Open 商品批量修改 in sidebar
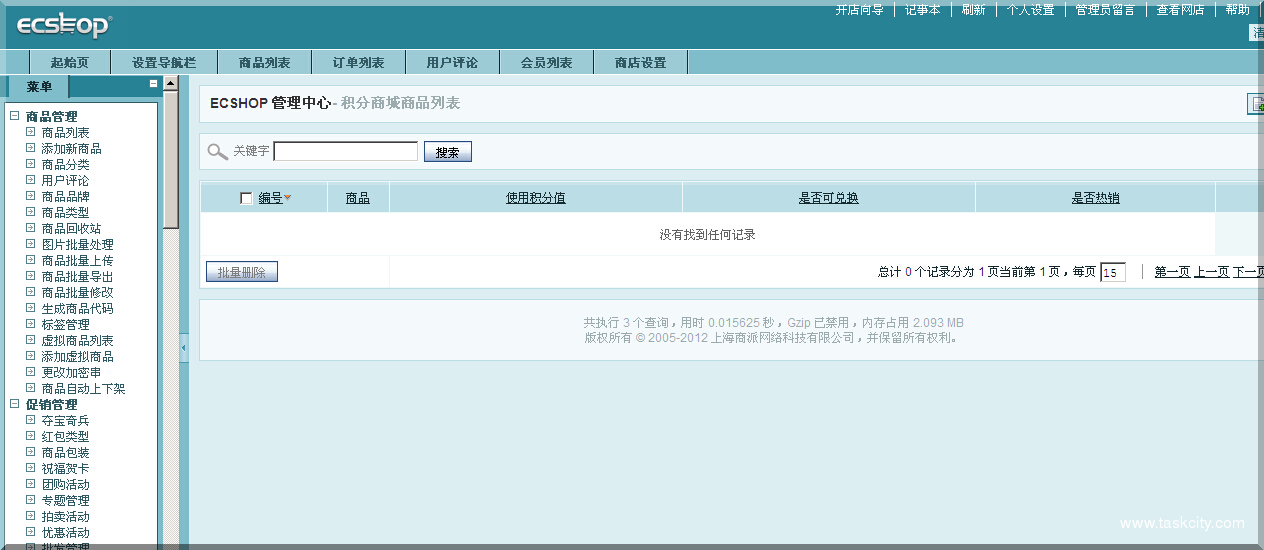This screenshot has height=550, width=1264. pyautogui.click(x=77, y=292)
